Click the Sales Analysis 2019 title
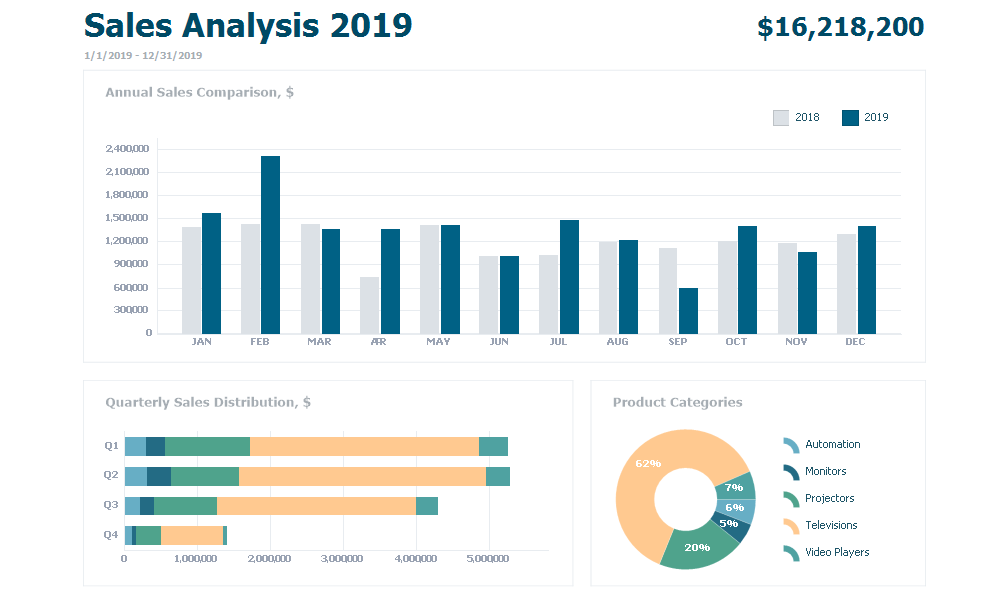The image size is (1002, 594). [249, 27]
